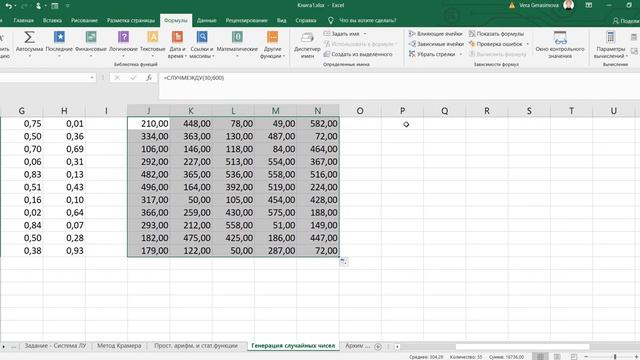Open the Date and Time functions library

177,44
